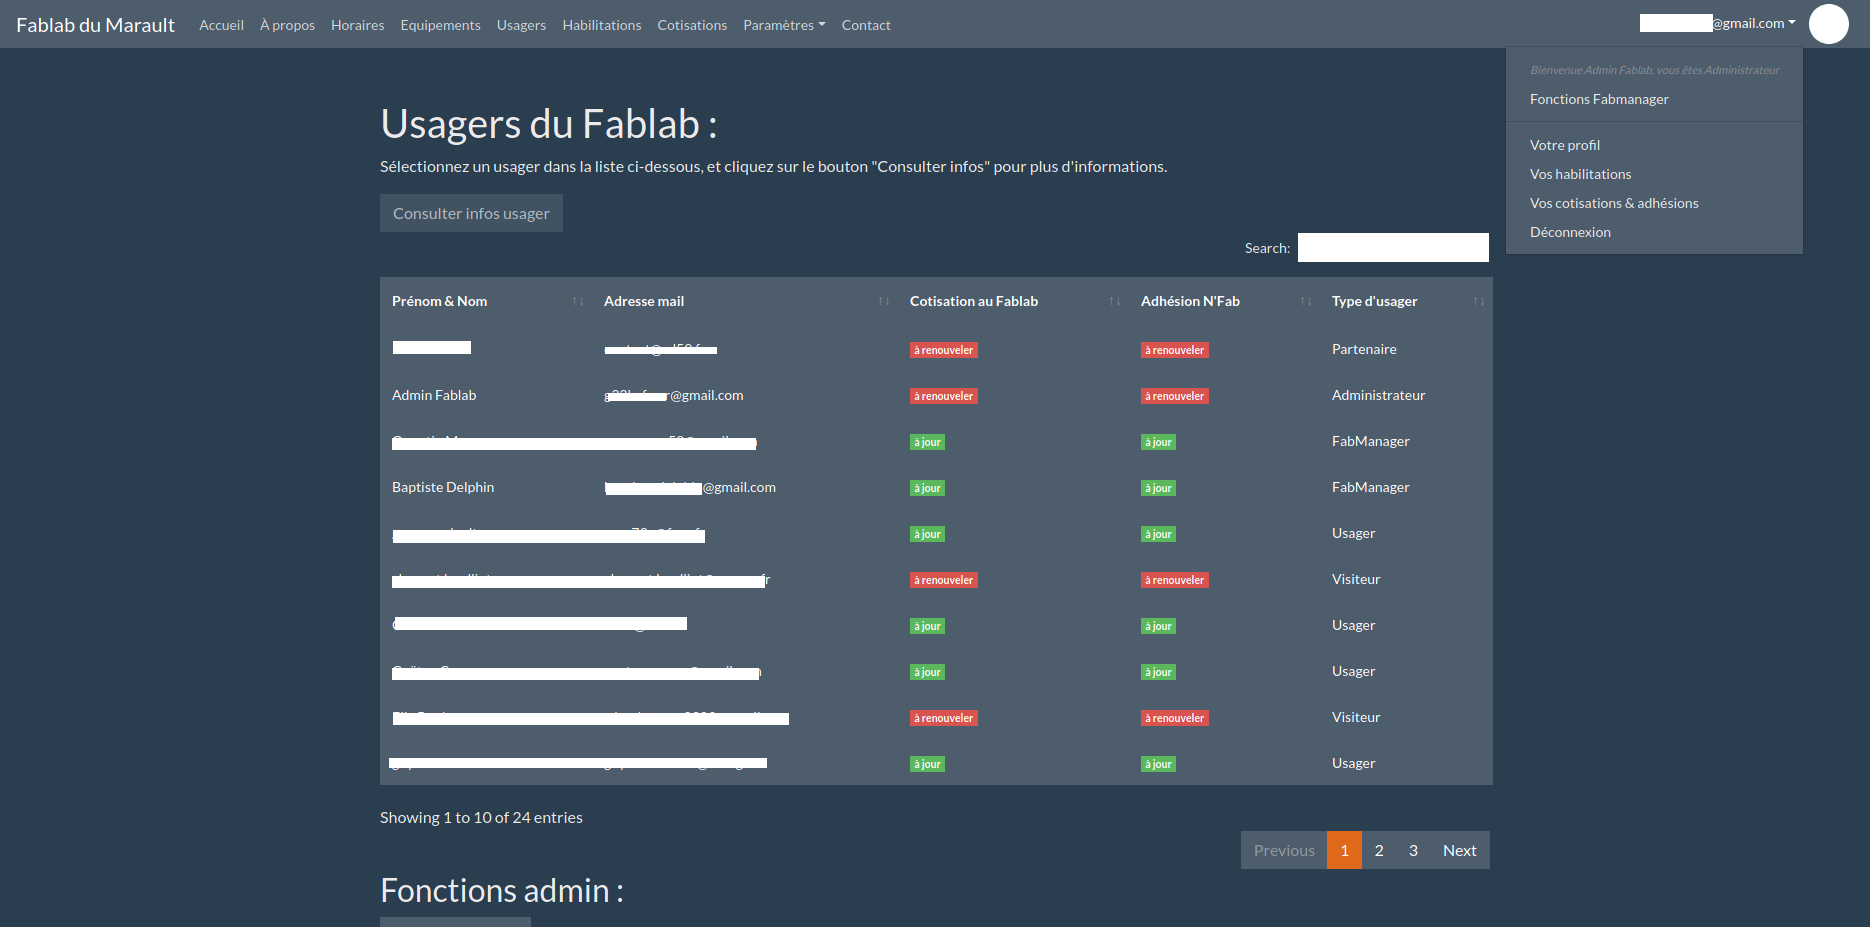Click the Search input field
Image resolution: width=1870 pixels, height=927 pixels.
[1392, 248]
